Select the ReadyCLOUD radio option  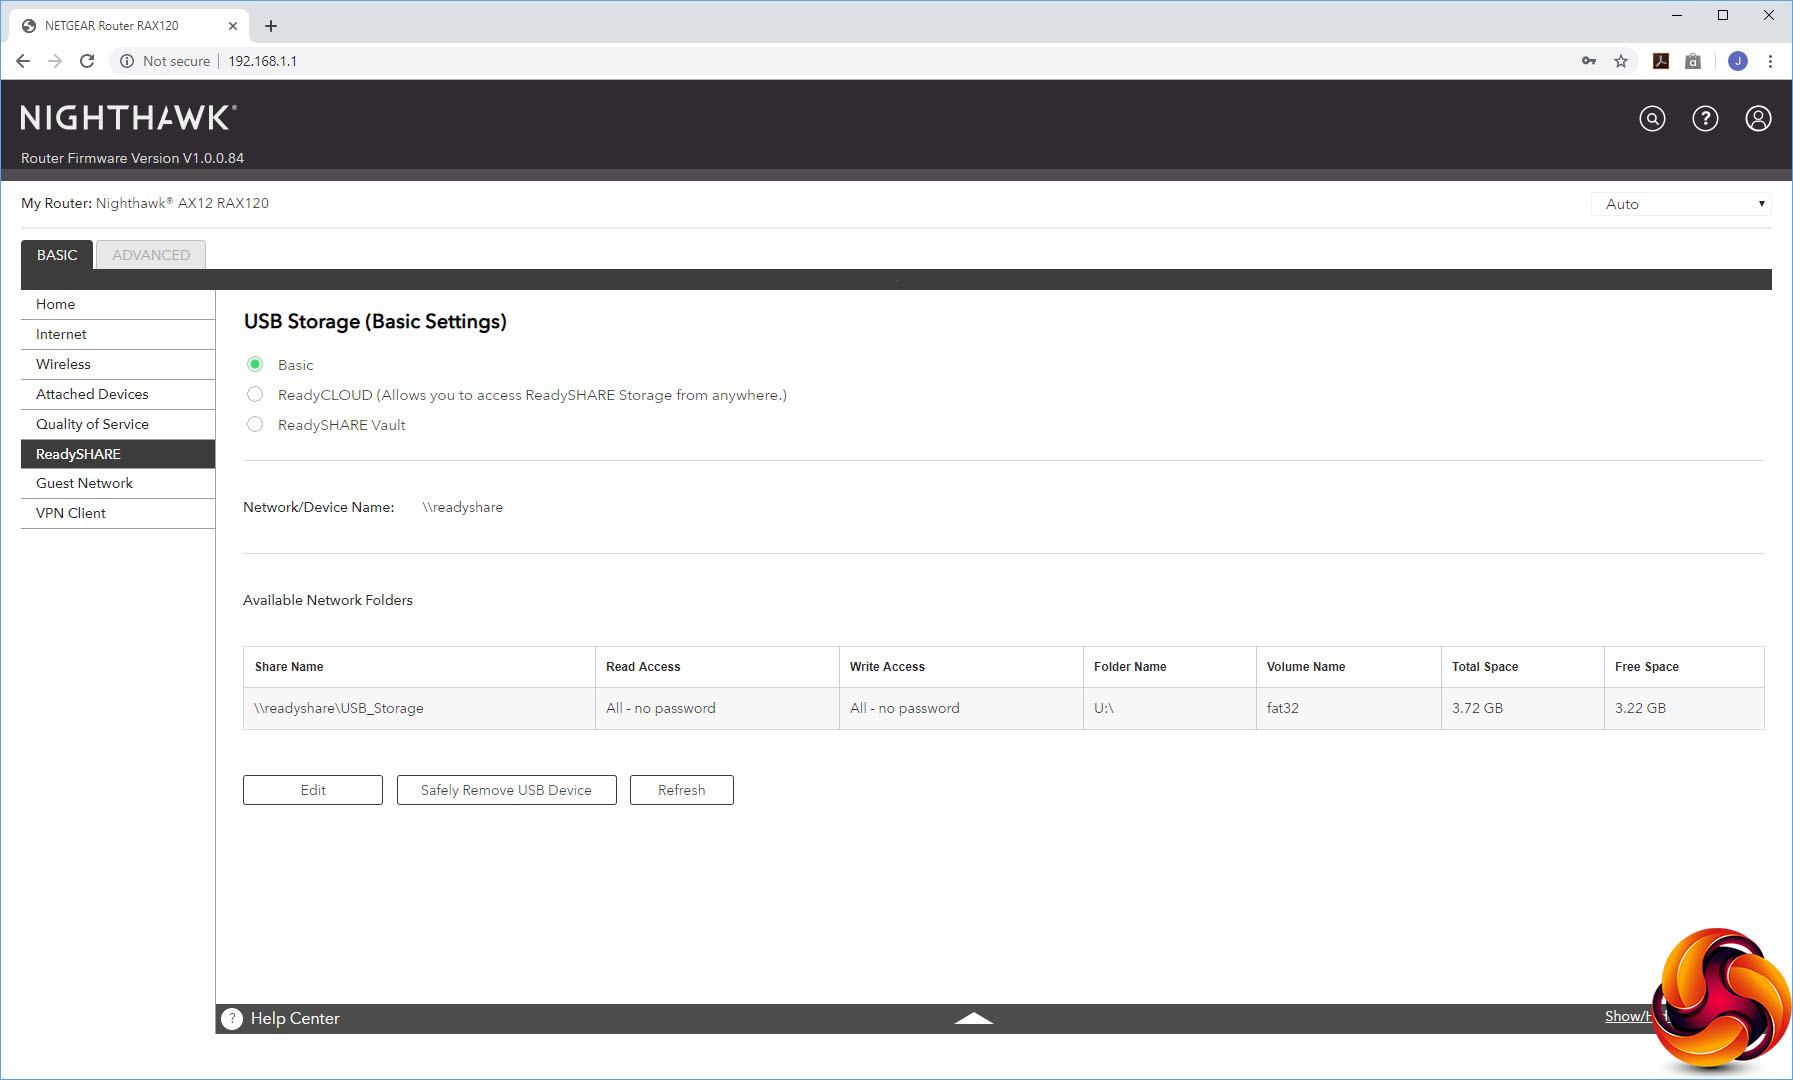[x=255, y=394]
